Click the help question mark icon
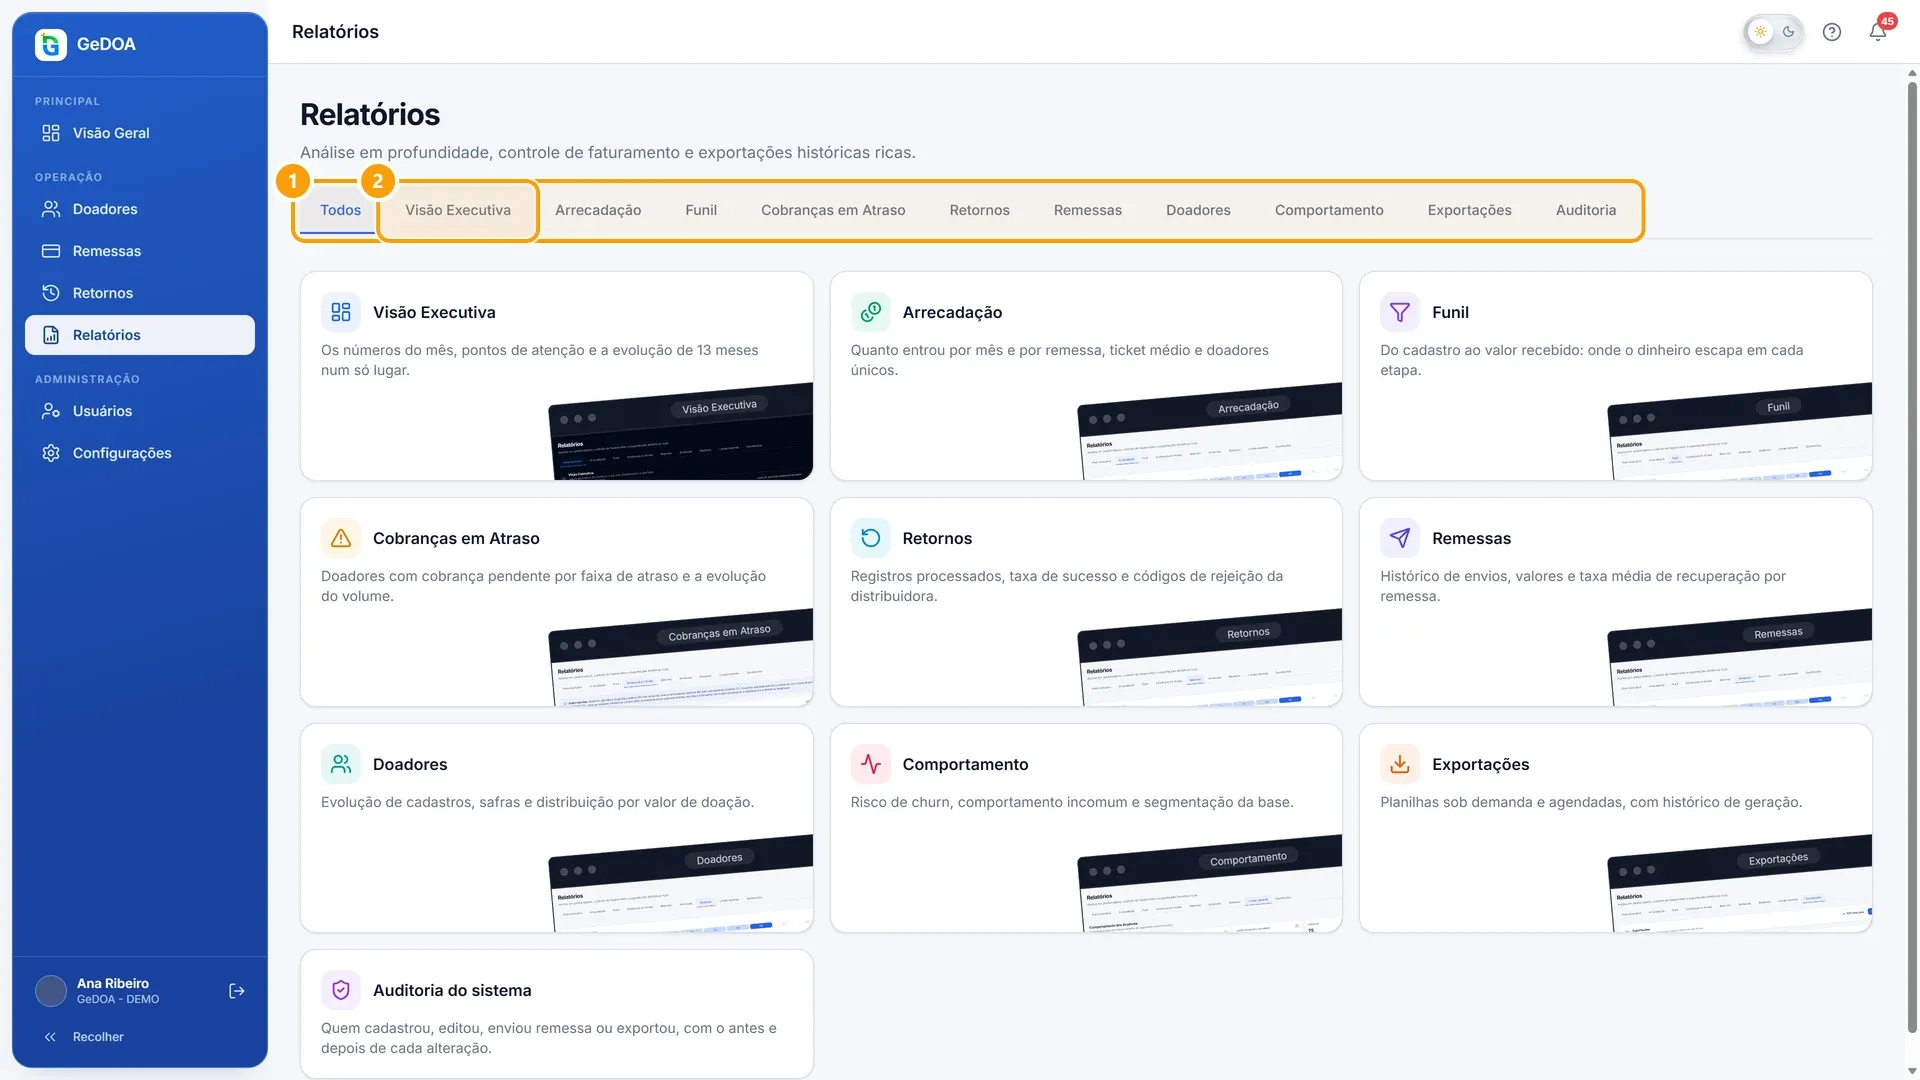The width and height of the screenshot is (1920, 1080). click(x=1831, y=32)
